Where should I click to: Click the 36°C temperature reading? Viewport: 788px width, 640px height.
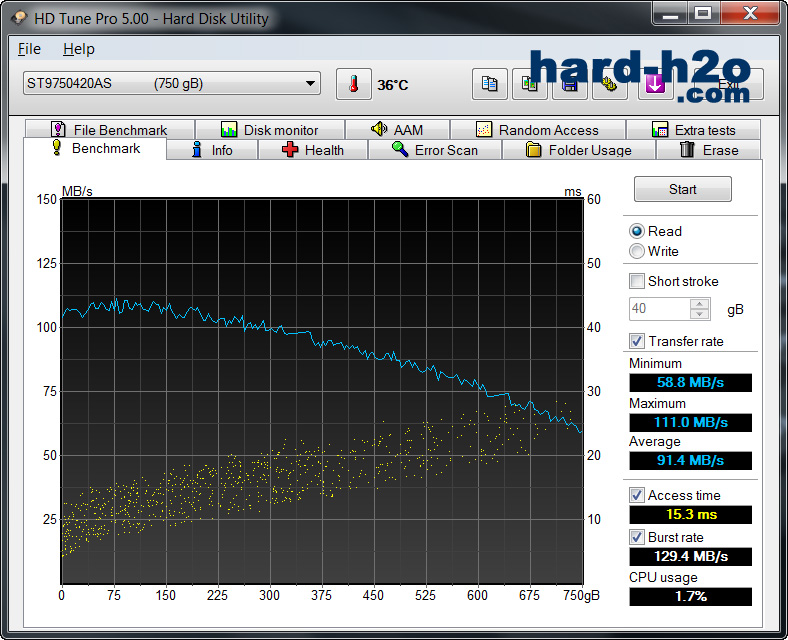pos(393,85)
